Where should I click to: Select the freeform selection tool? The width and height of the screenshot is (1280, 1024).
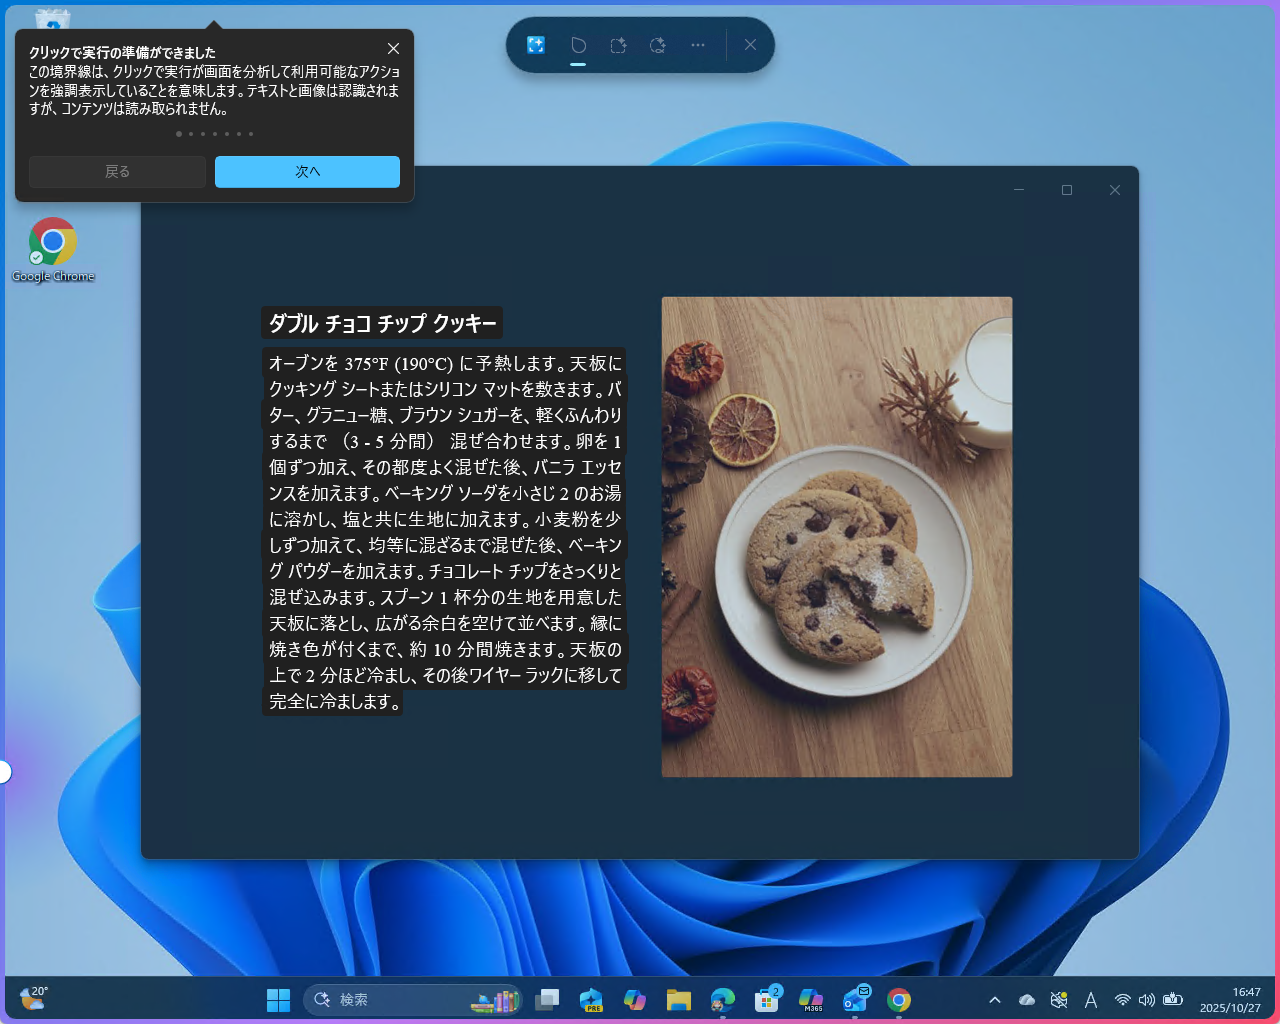[x=578, y=45]
